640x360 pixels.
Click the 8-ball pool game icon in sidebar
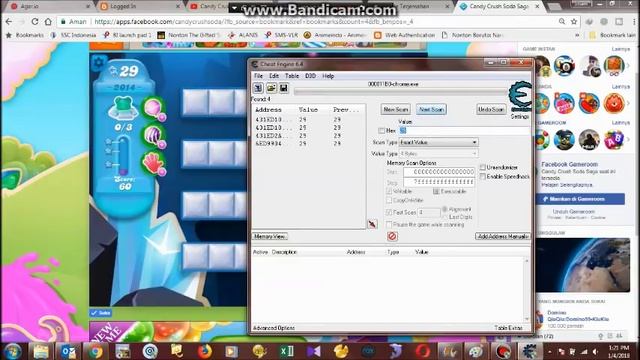click(564, 65)
